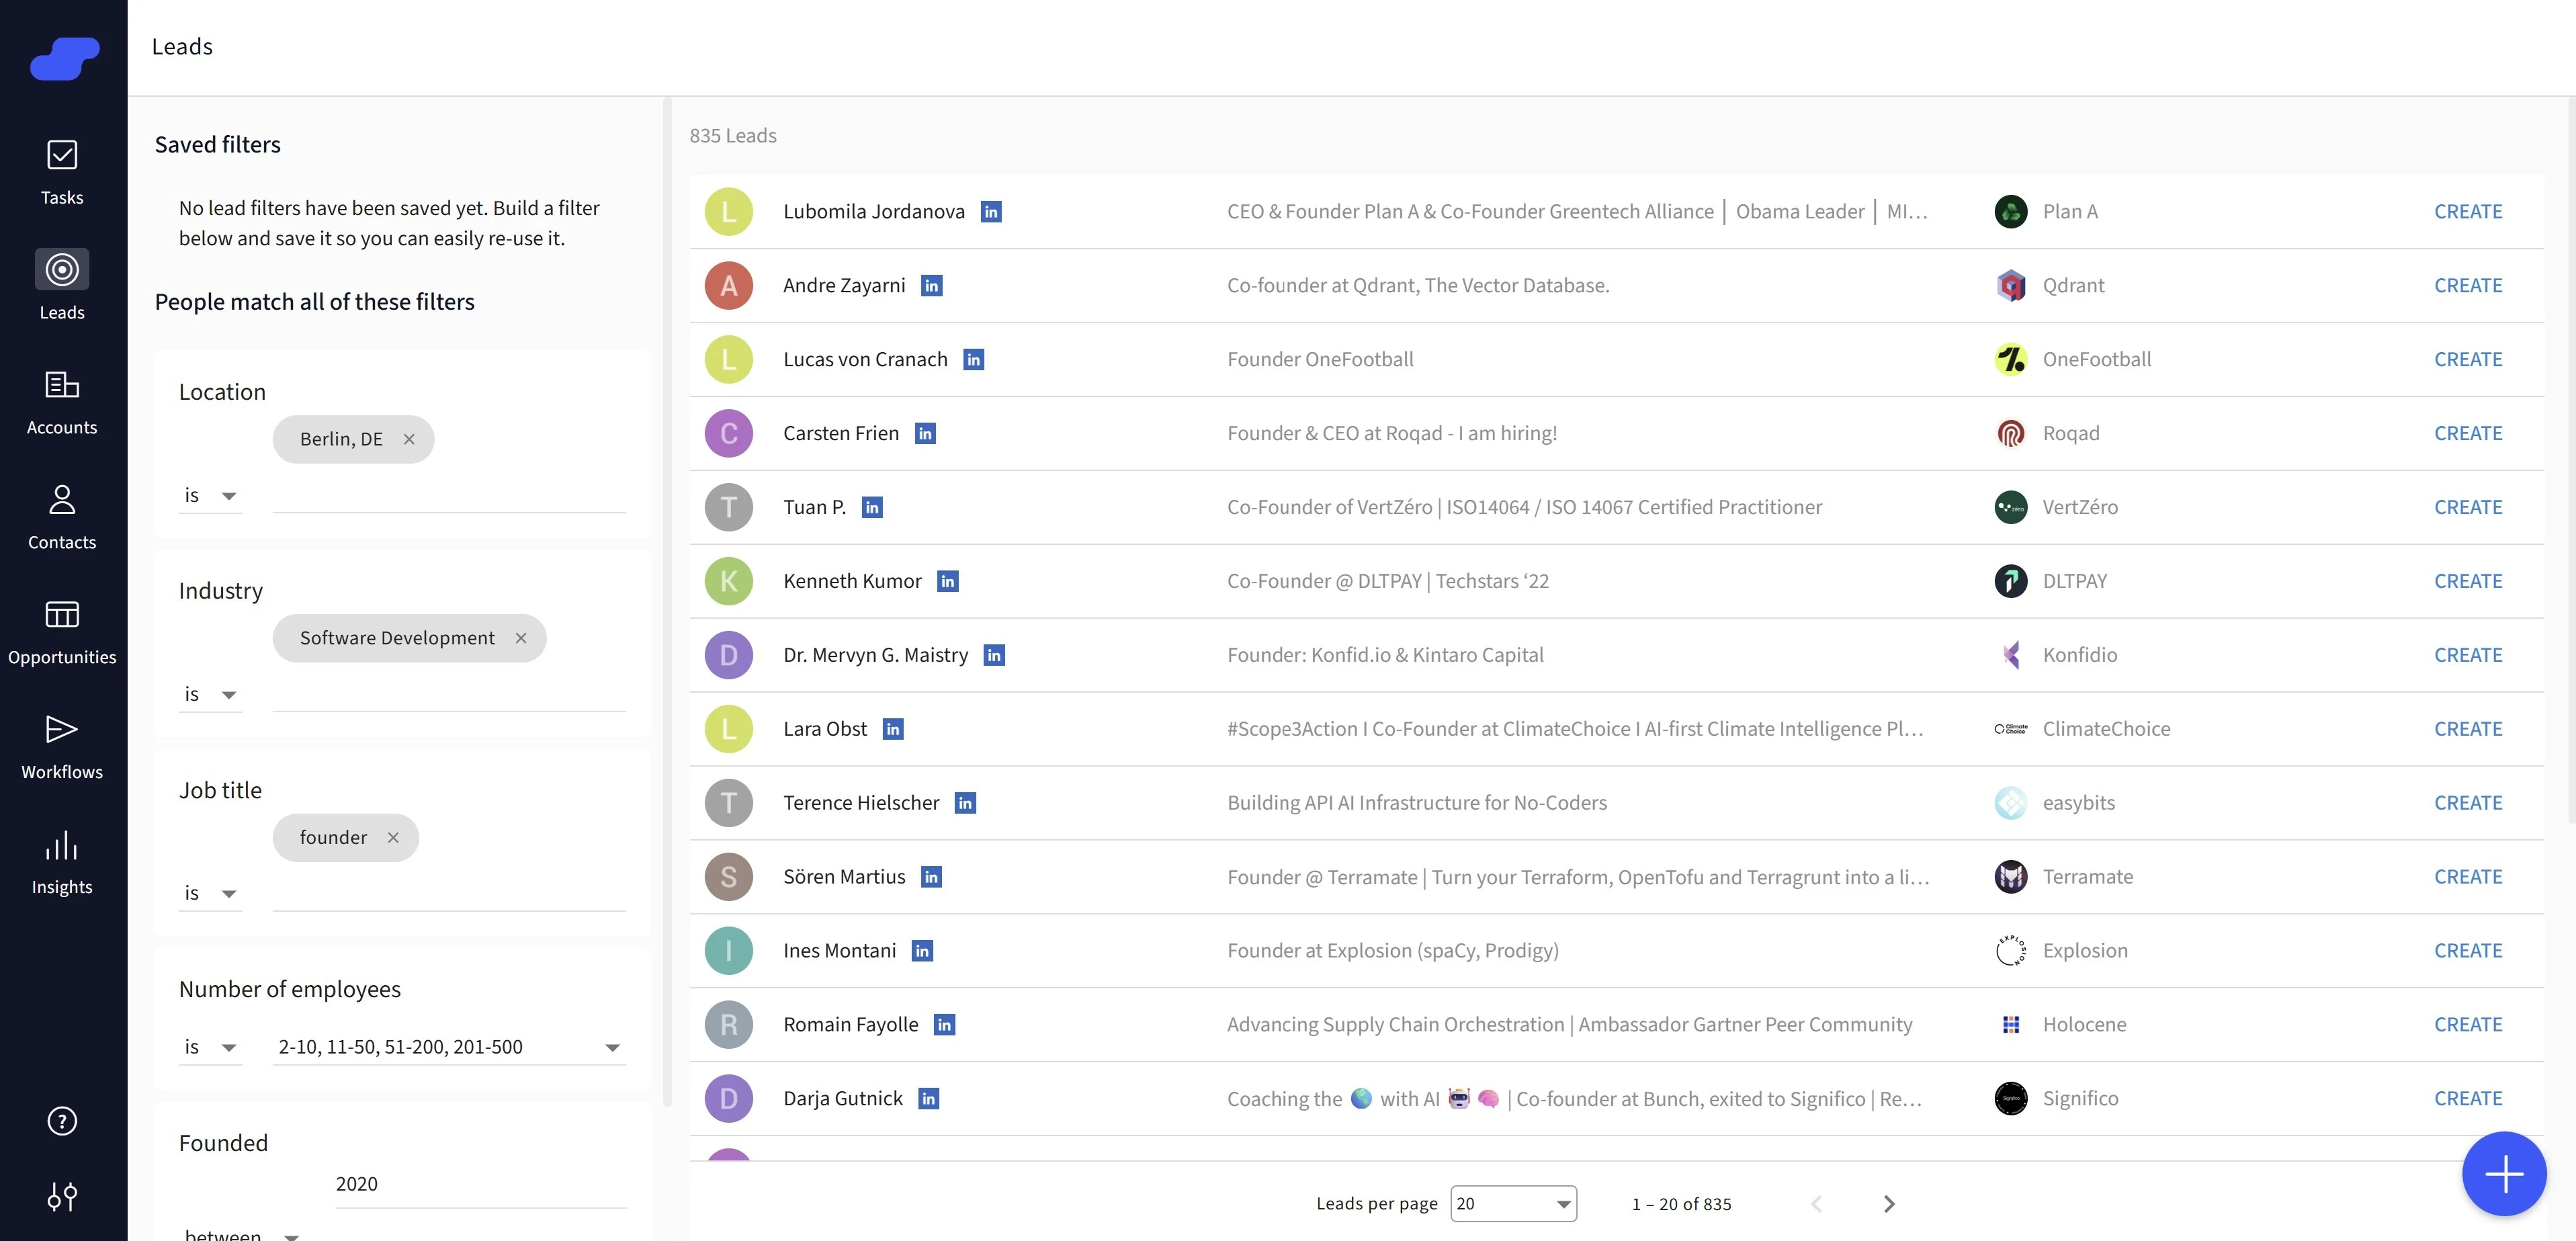The height and width of the screenshot is (1241, 2576).
Task: Create lead for Darja Gutnick
Action: tap(2468, 1099)
